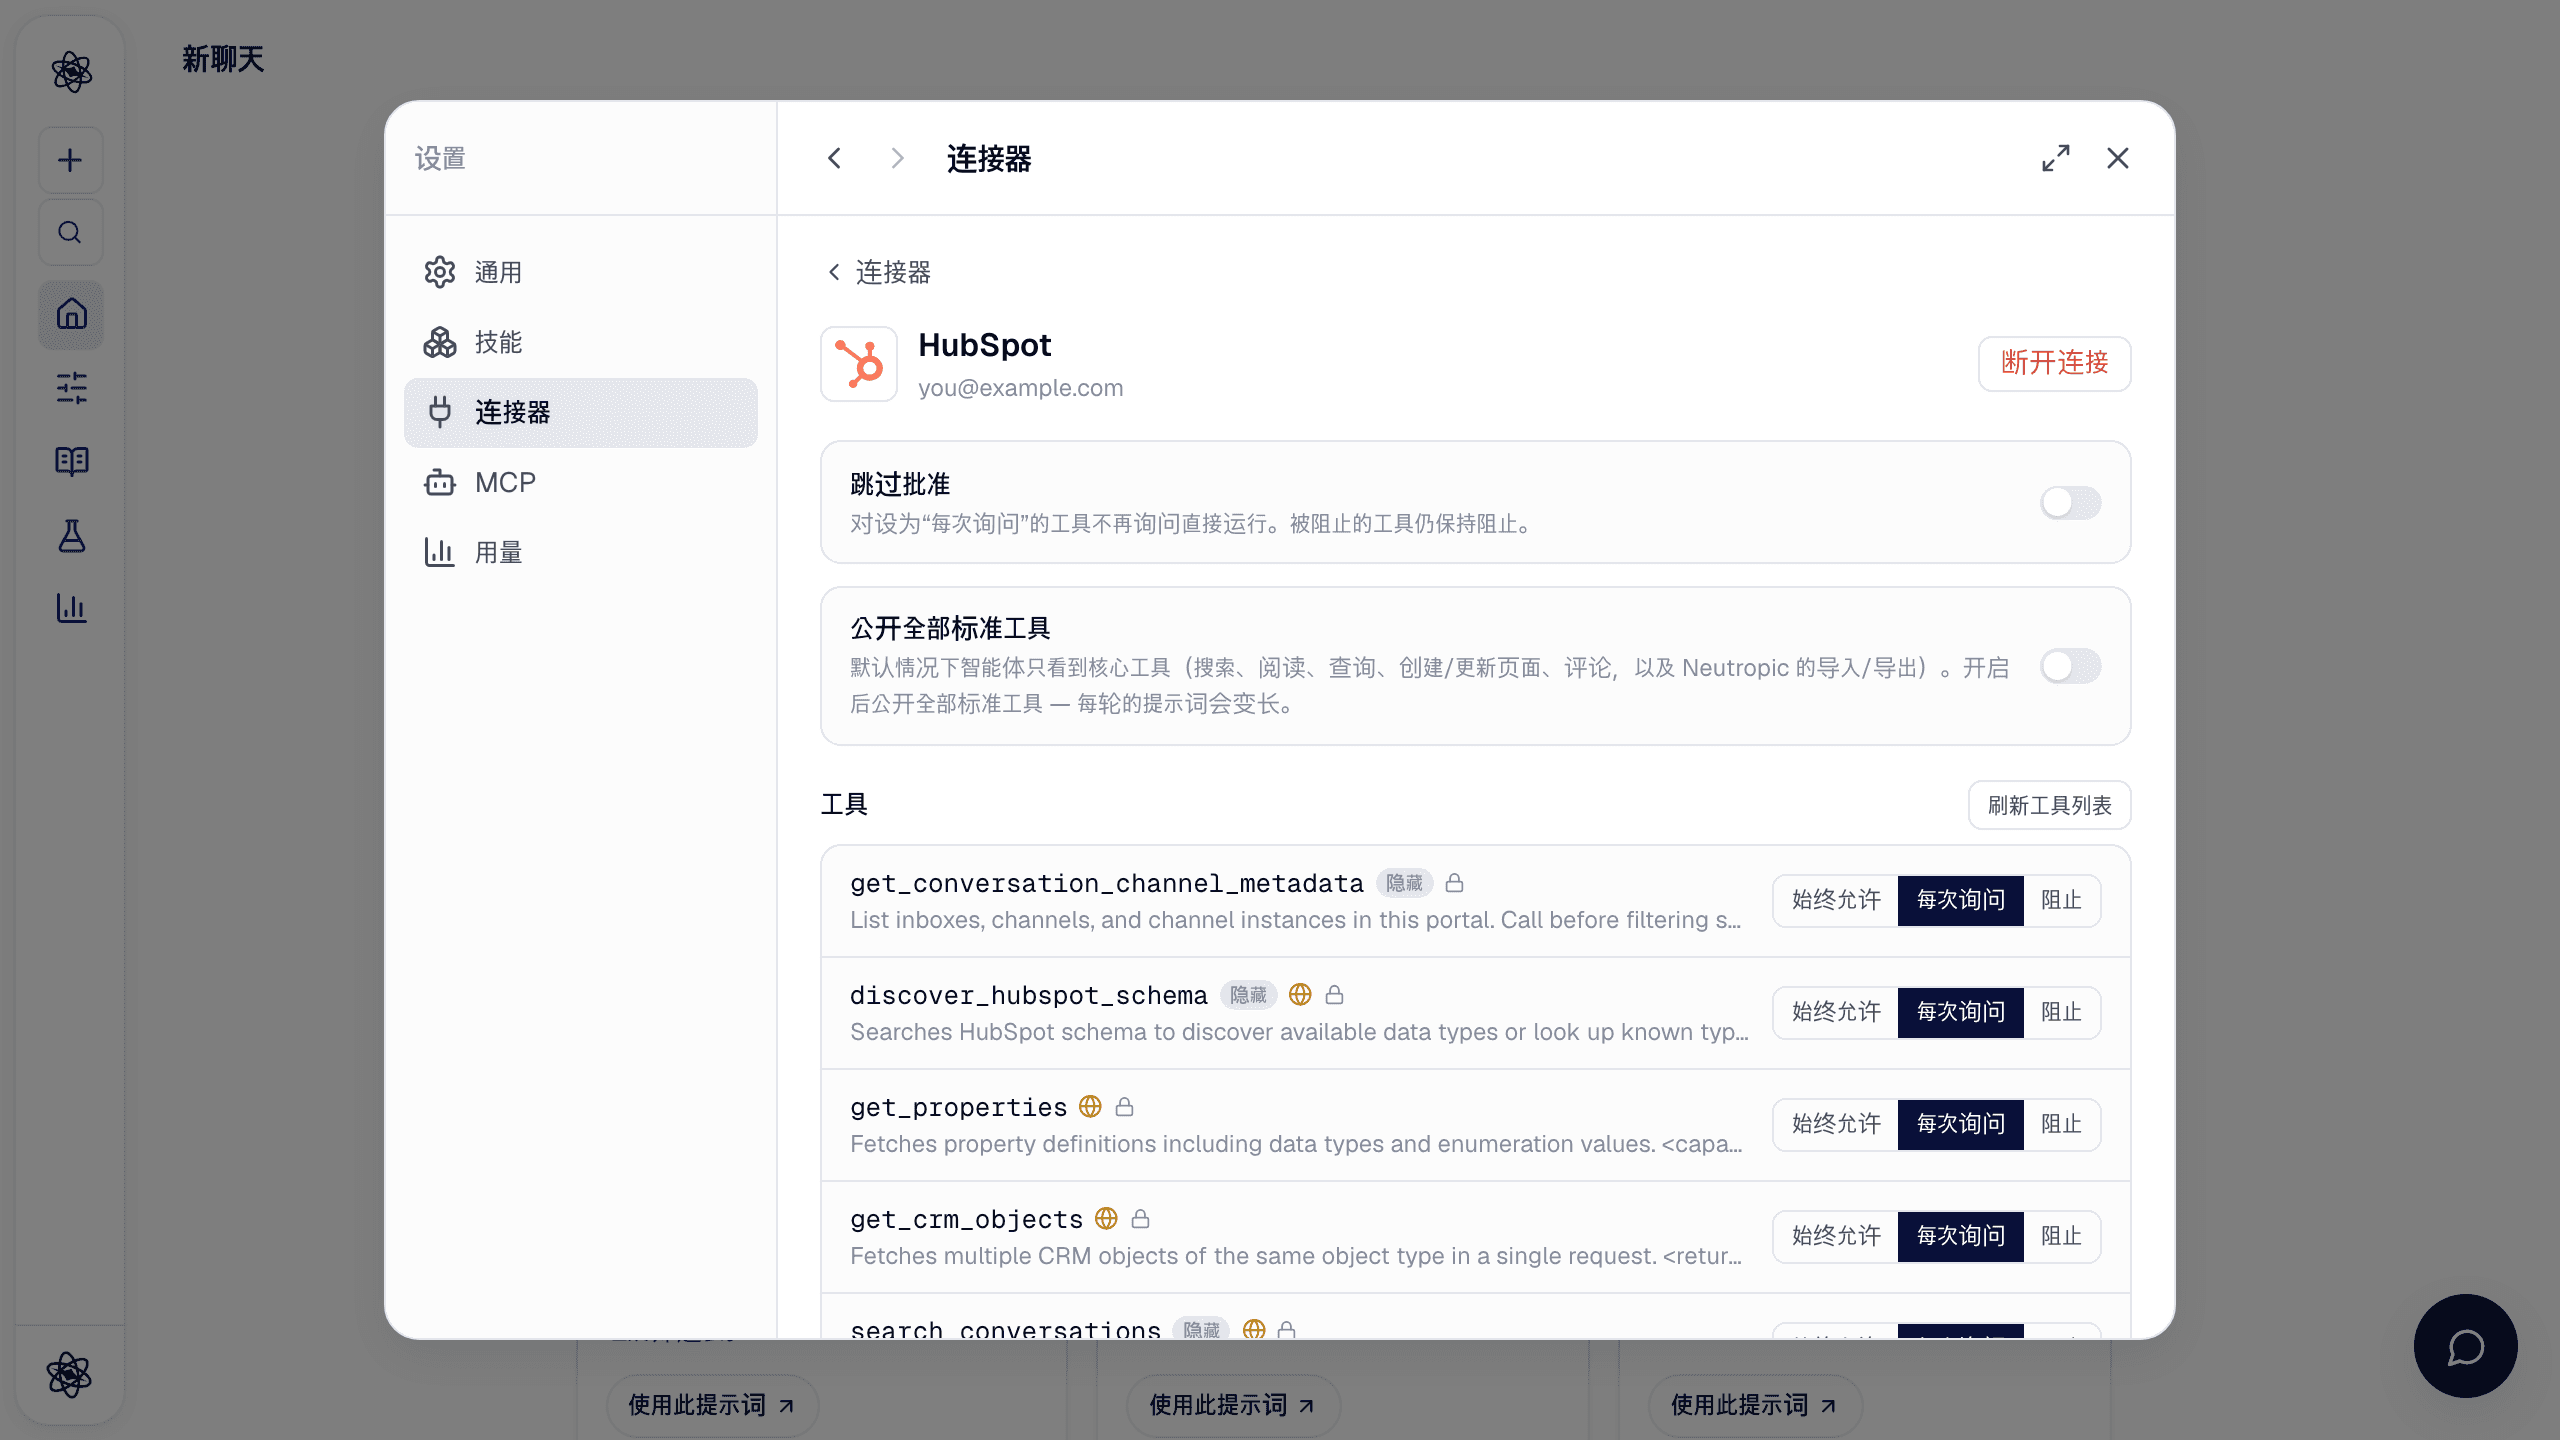Click lock icon beside get_properties
This screenshot has width=2560, height=1440.
pos(1125,1107)
